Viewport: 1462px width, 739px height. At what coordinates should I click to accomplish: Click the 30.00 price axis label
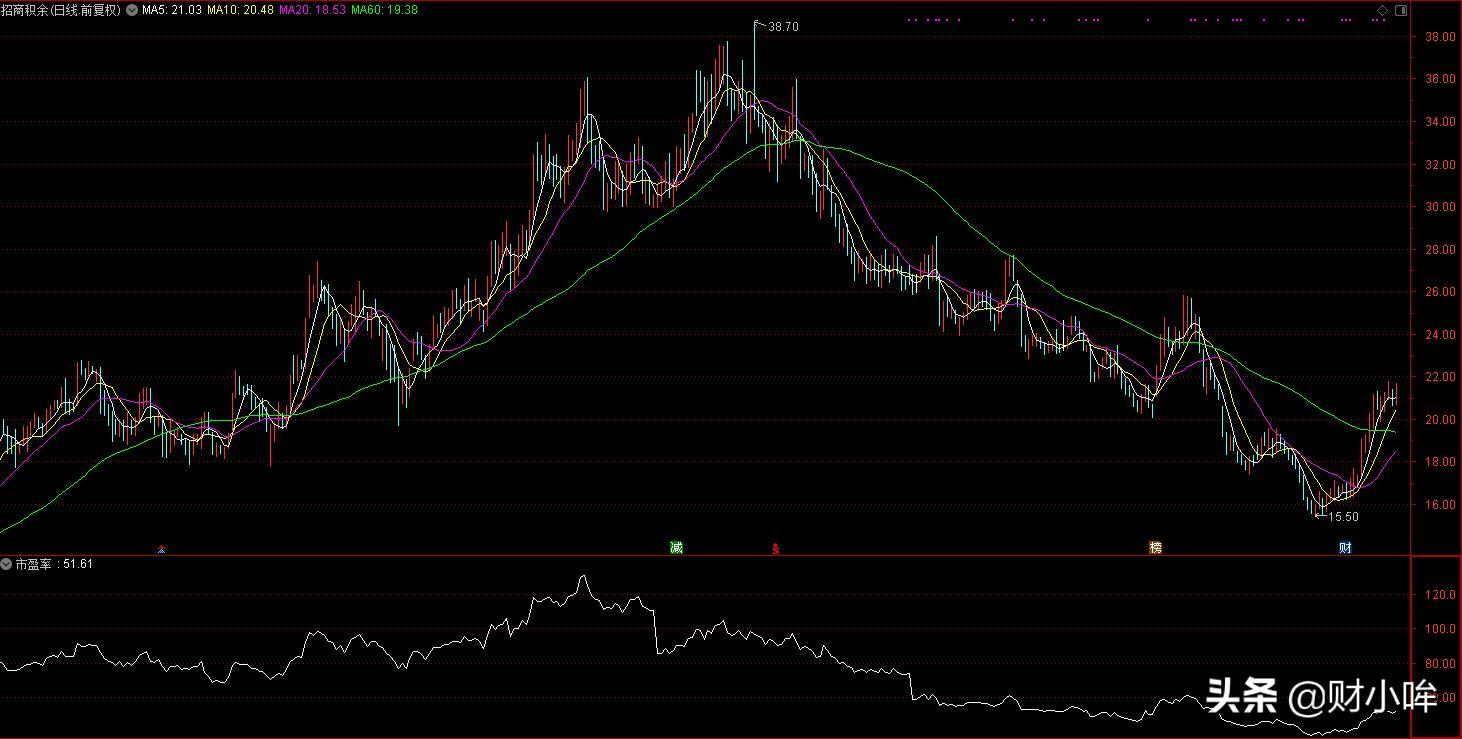1439,207
